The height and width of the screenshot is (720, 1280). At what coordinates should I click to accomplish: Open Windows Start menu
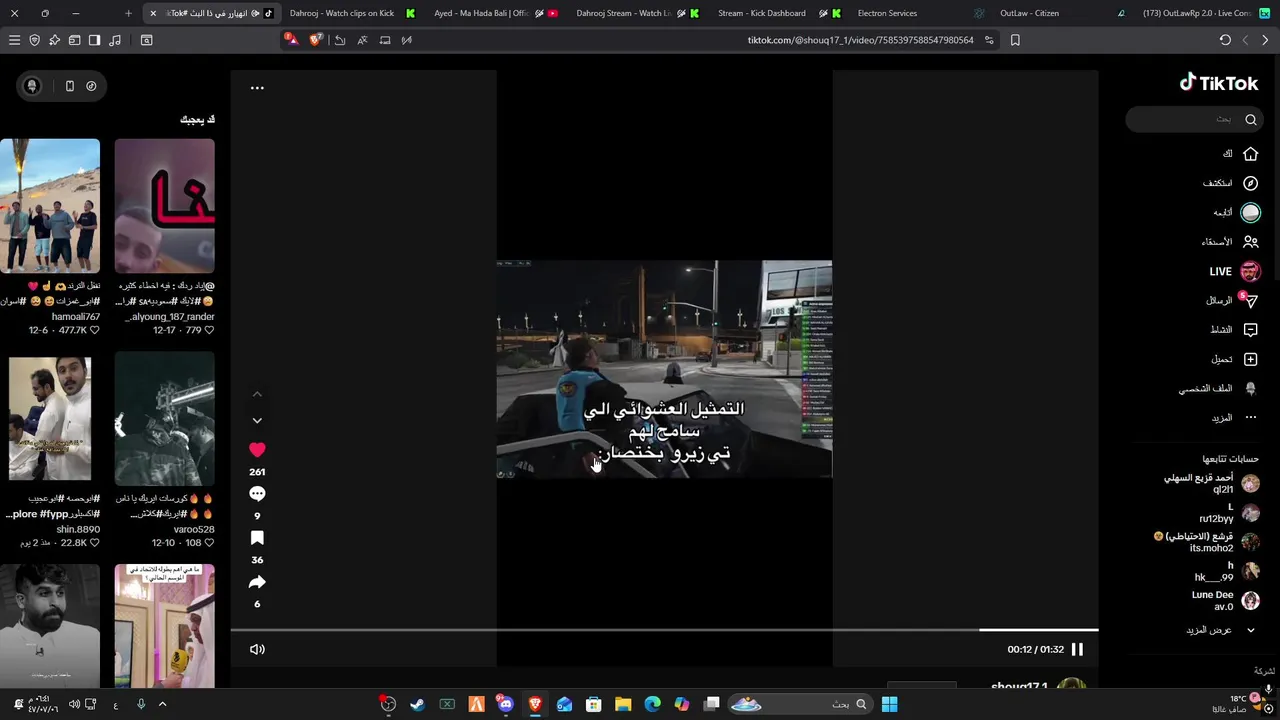(x=889, y=704)
